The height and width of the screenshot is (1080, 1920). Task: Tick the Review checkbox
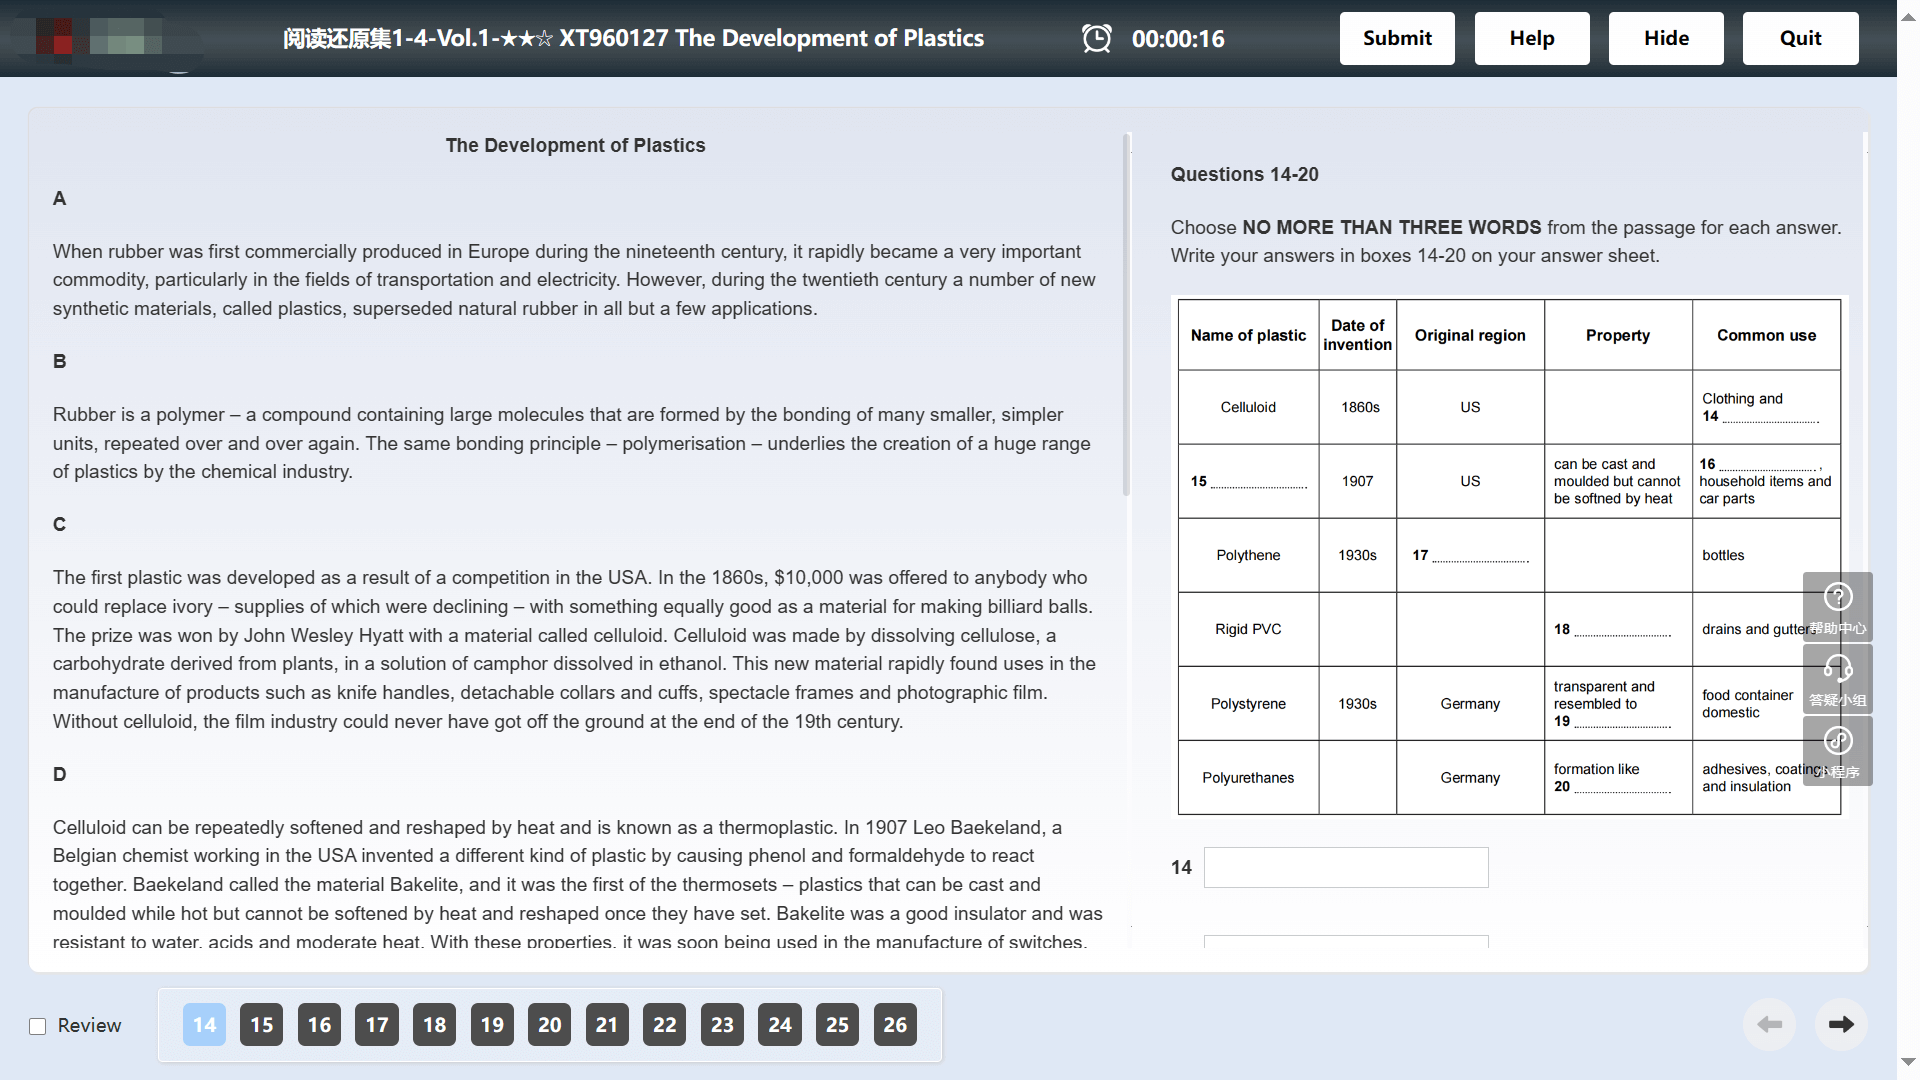38,1026
